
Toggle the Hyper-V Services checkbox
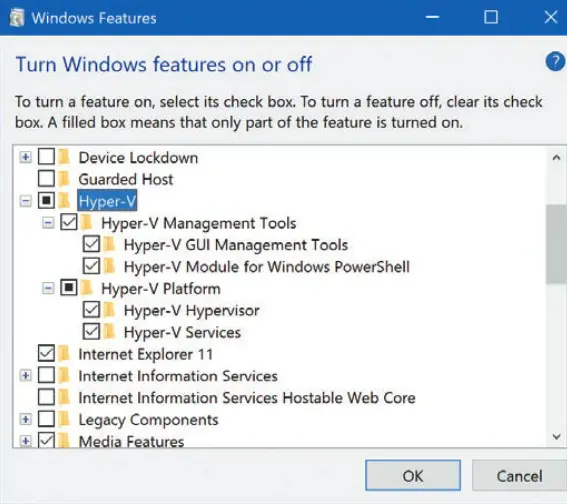(x=91, y=332)
